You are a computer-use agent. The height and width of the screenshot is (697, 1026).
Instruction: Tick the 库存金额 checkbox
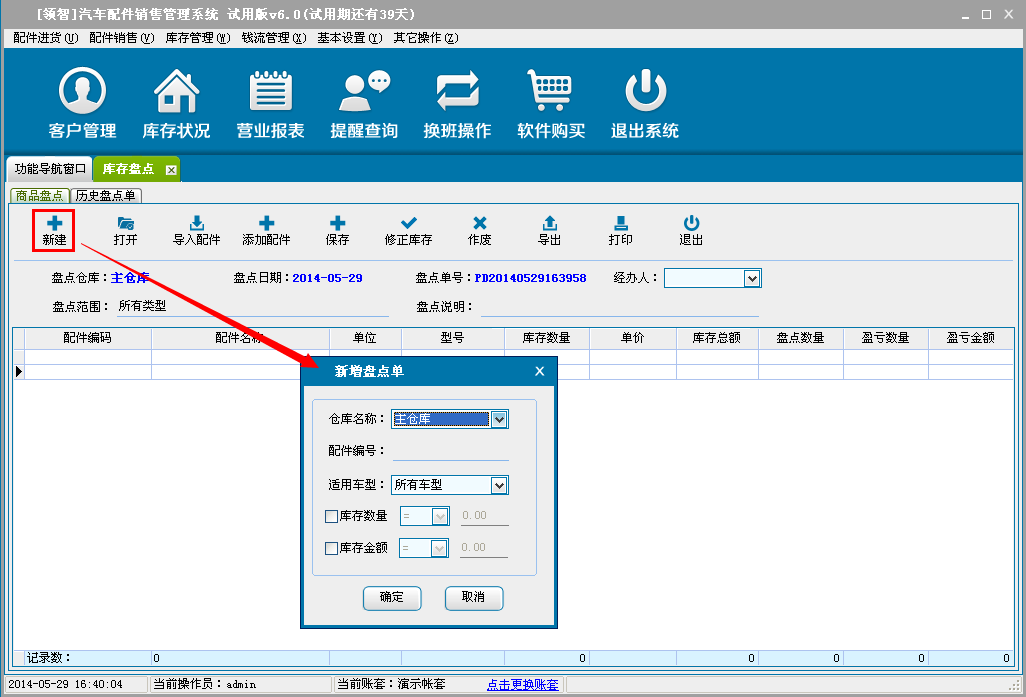click(332, 548)
